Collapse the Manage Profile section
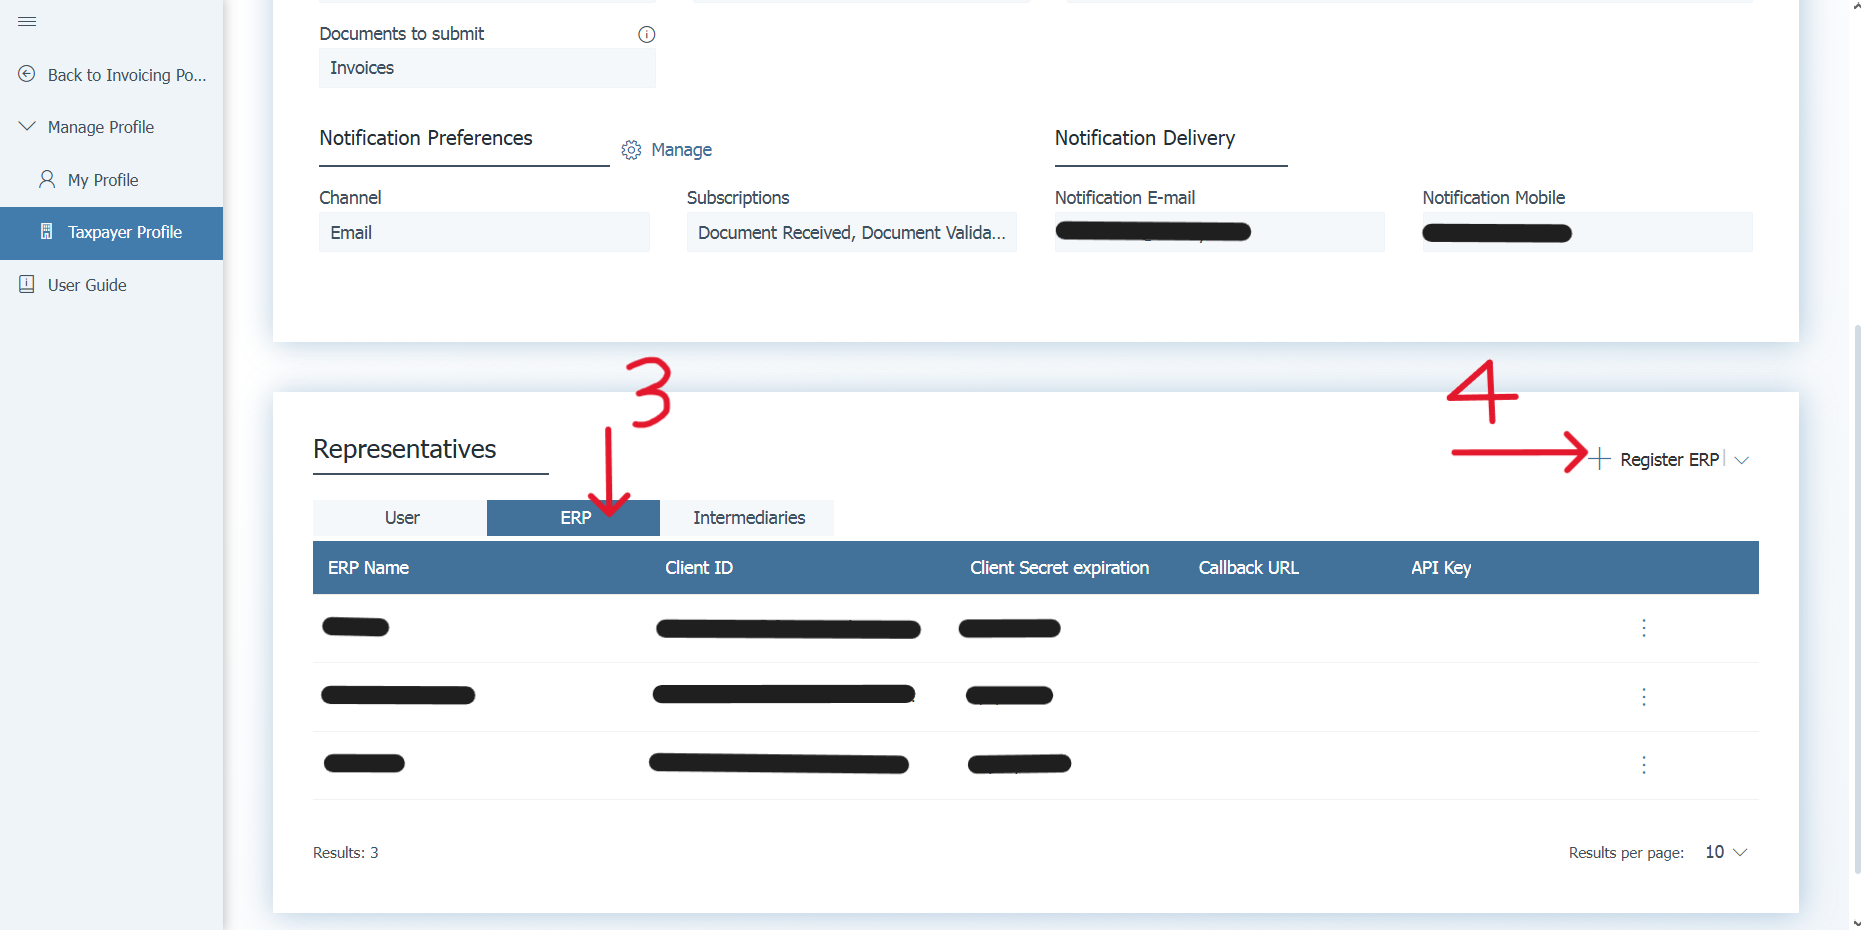The width and height of the screenshot is (1862, 930). point(27,127)
